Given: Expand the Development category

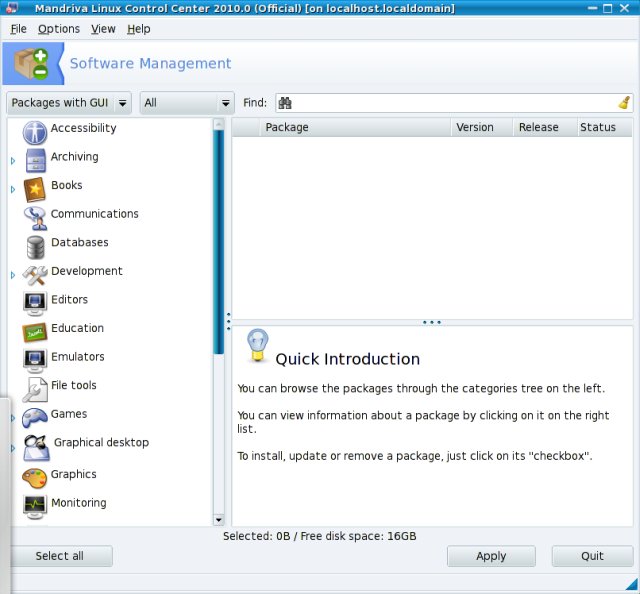Looking at the screenshot, I should click(13, 275).
